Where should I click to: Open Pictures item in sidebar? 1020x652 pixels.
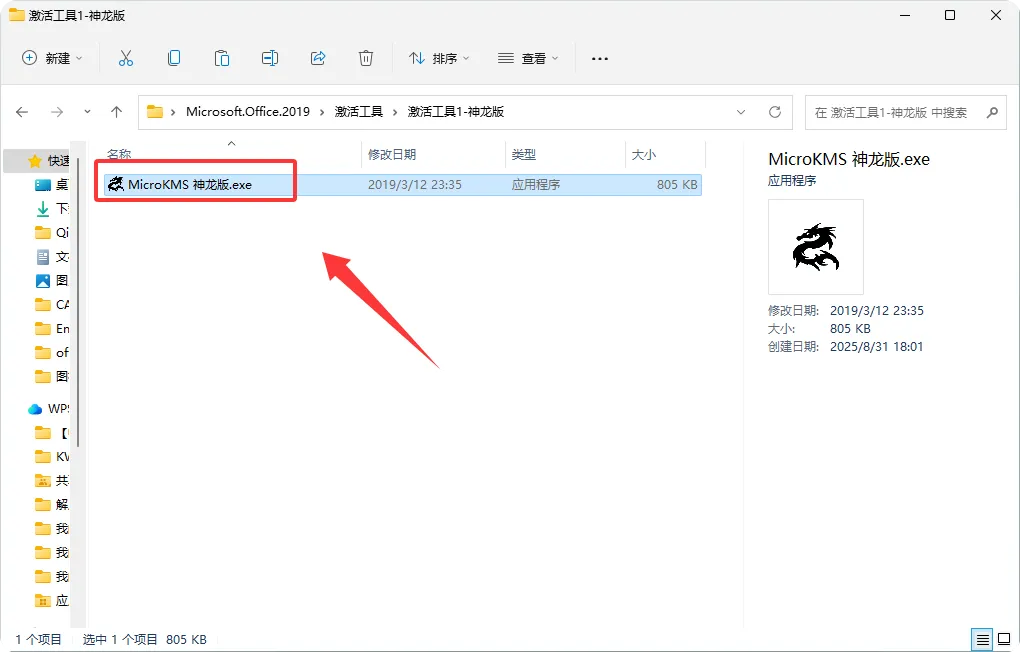click(x=51, y=280)
